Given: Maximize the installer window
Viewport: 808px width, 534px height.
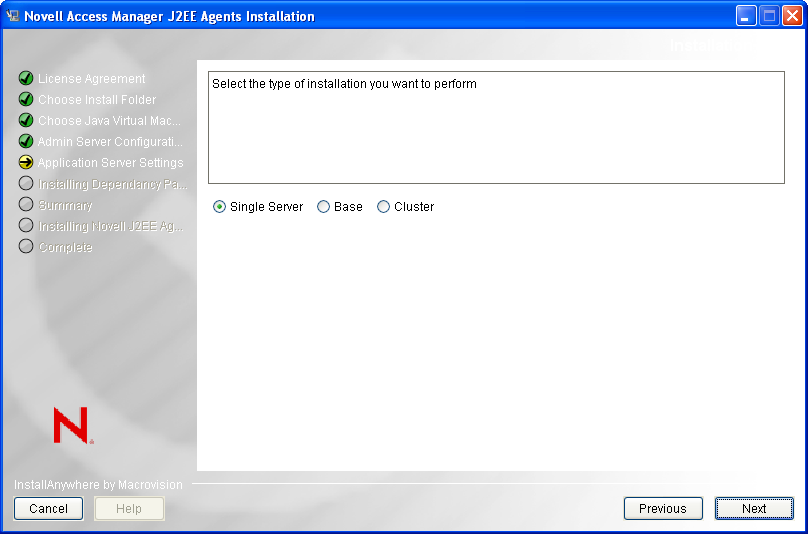Looking at the screenshot, I should click(769, 16).
